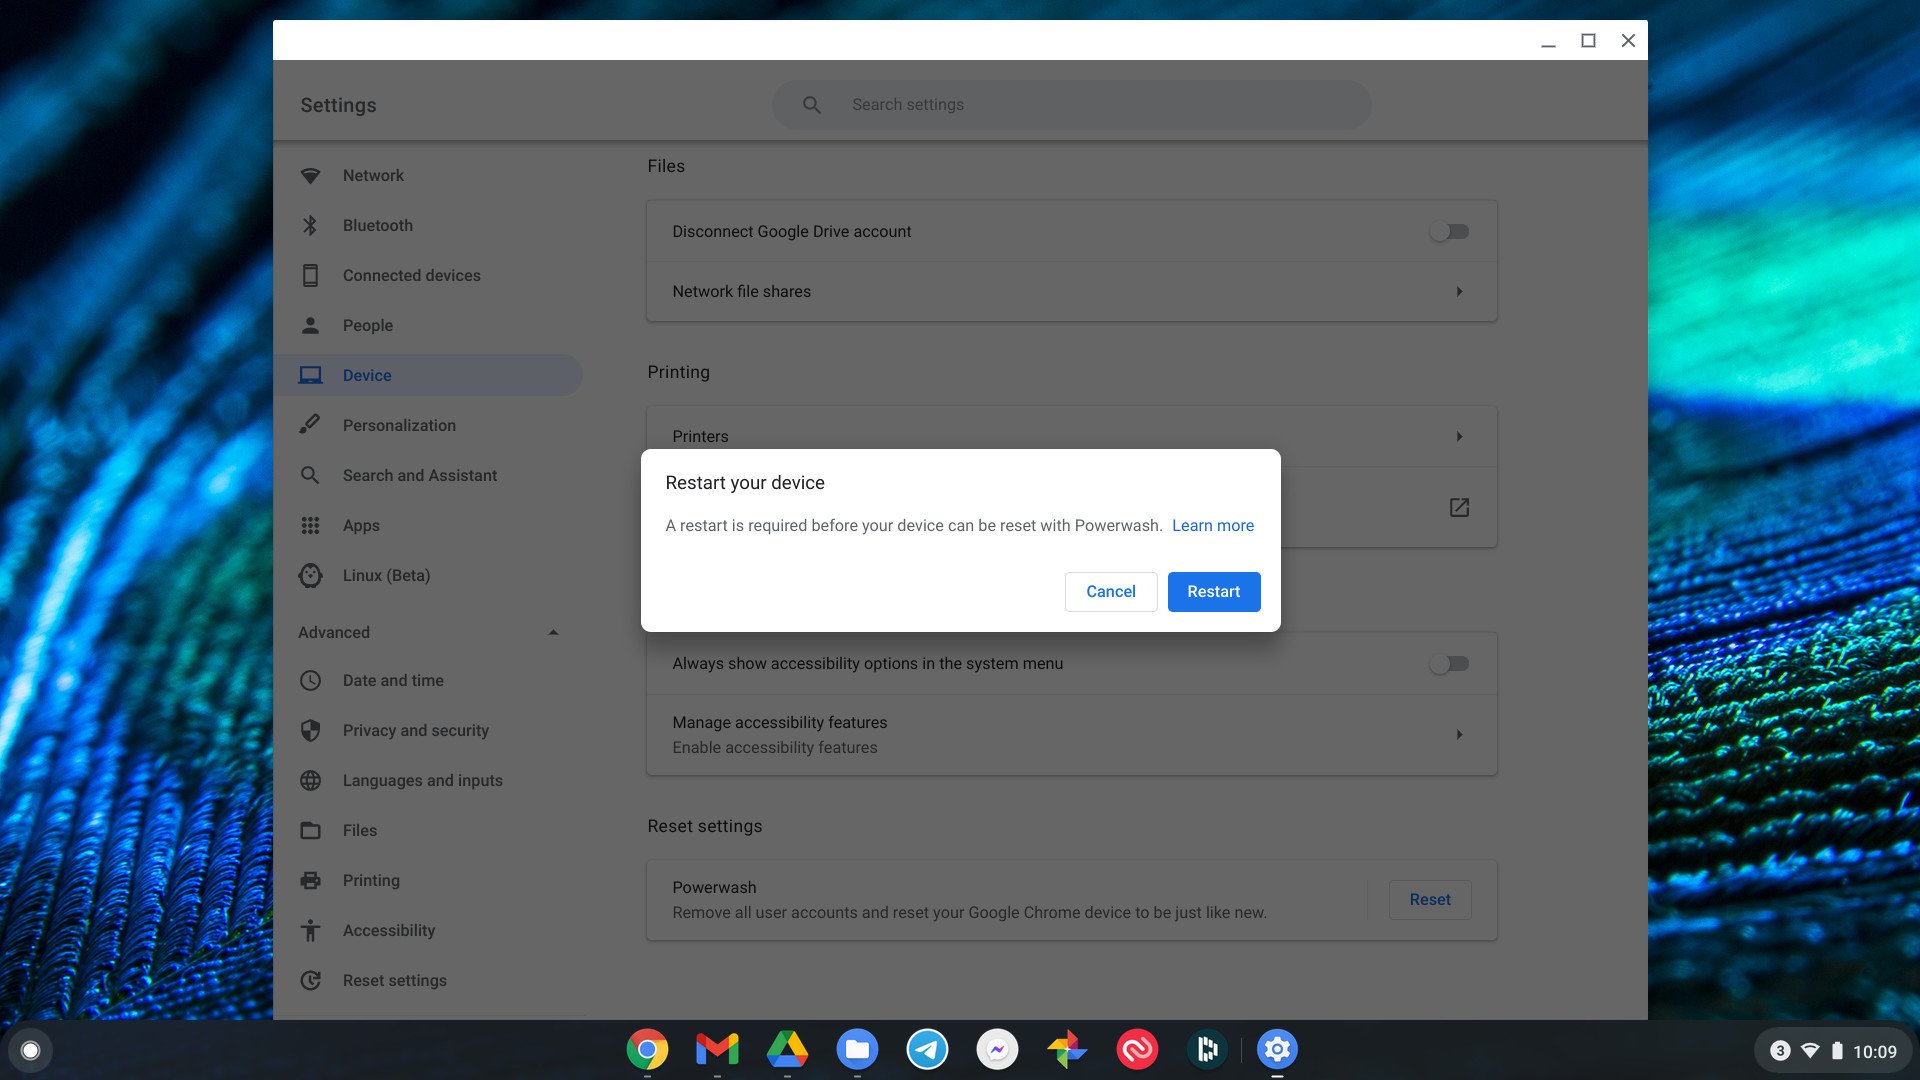The width and height of the screenshot is (1920, 1080).
Task: Cancel the restart dialog
Action: tap(1110, 591)
